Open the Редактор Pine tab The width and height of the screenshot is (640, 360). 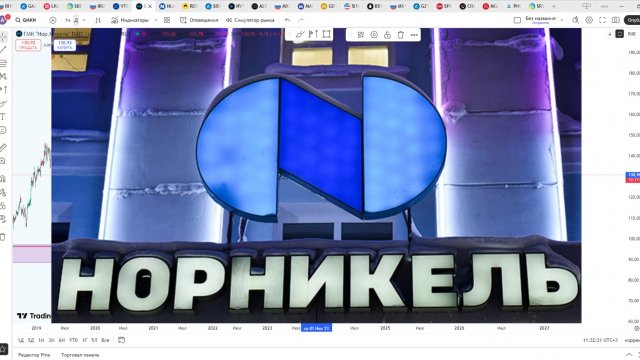coord(34,355)
